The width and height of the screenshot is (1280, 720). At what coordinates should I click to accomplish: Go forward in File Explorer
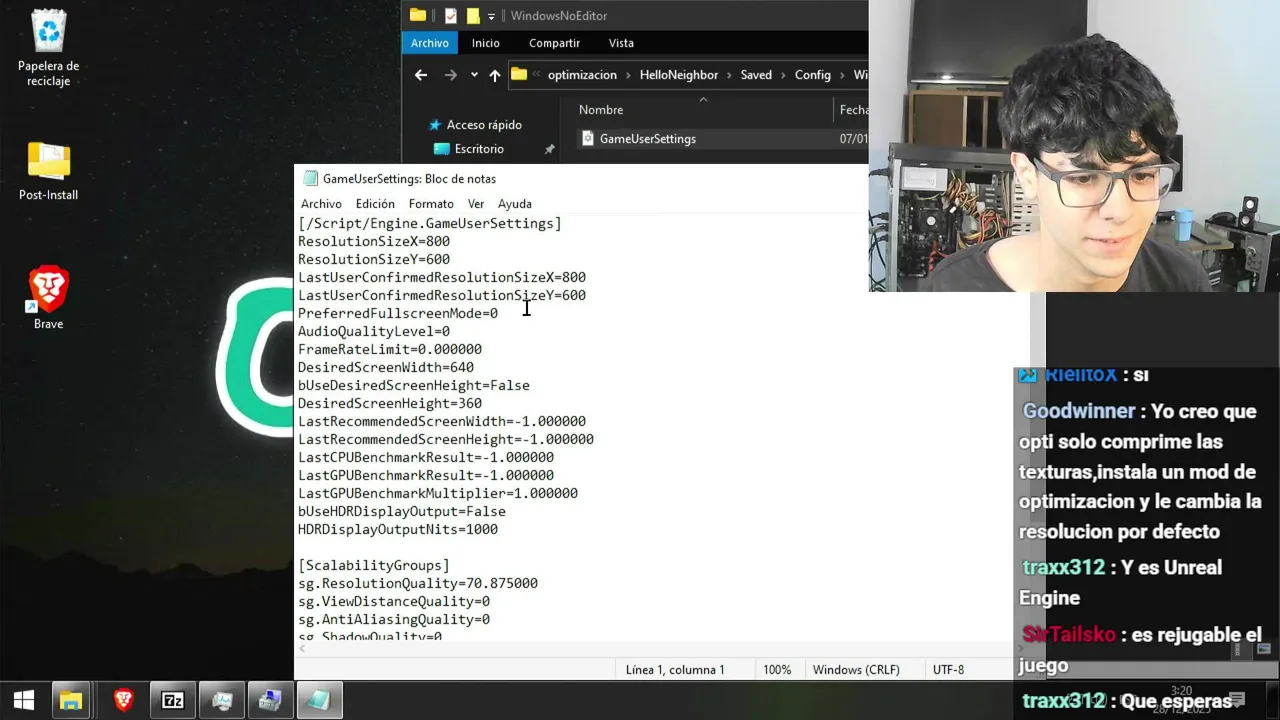coord(451,75)
